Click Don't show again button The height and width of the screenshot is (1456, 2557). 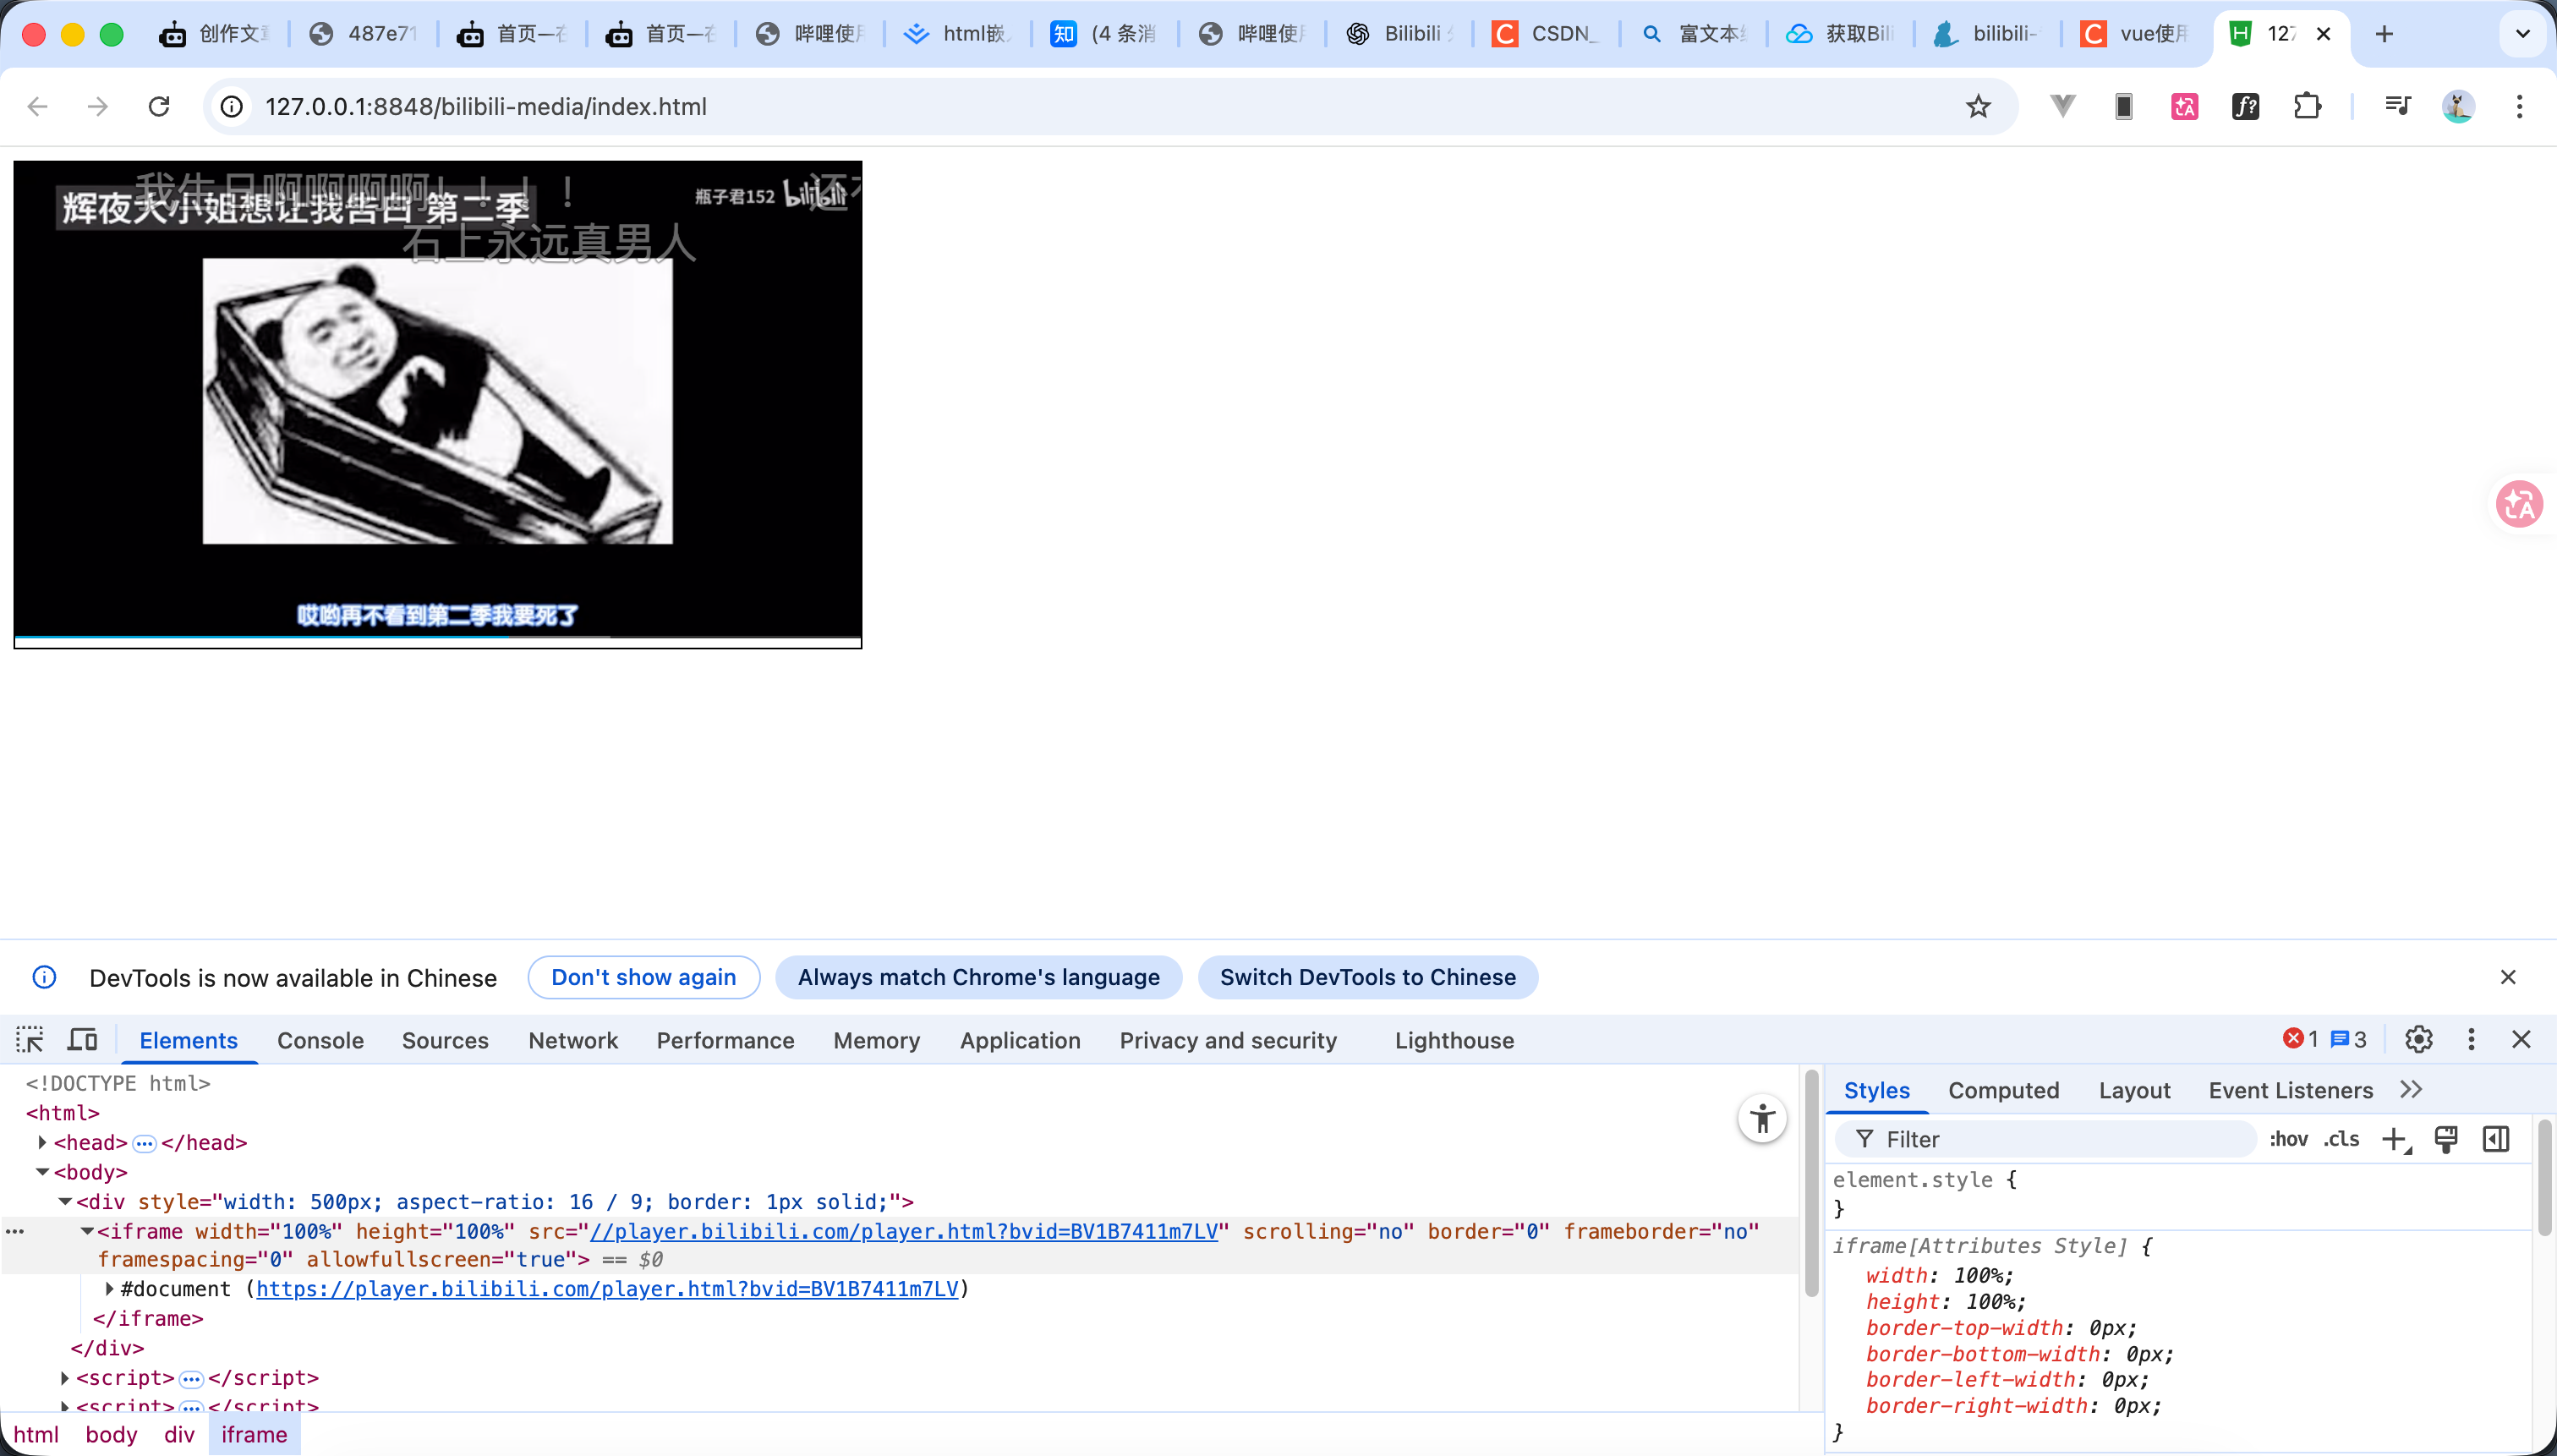[x=643, y=977]
